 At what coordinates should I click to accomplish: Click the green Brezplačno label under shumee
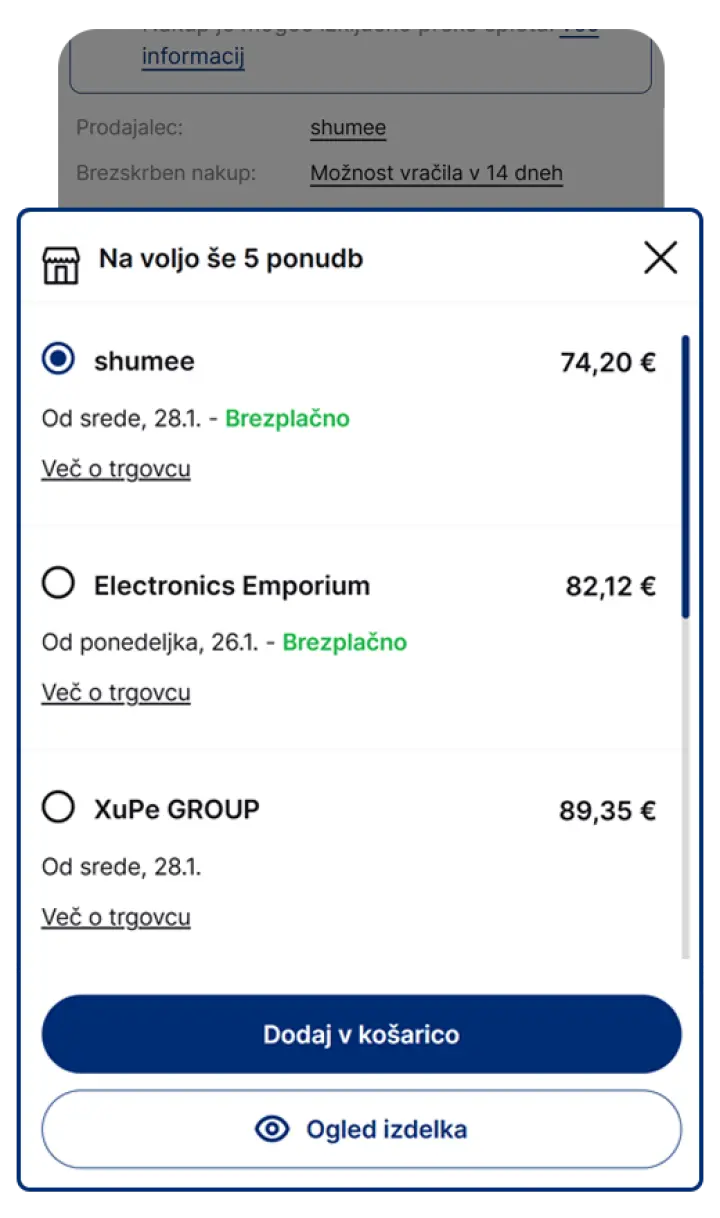287,418
